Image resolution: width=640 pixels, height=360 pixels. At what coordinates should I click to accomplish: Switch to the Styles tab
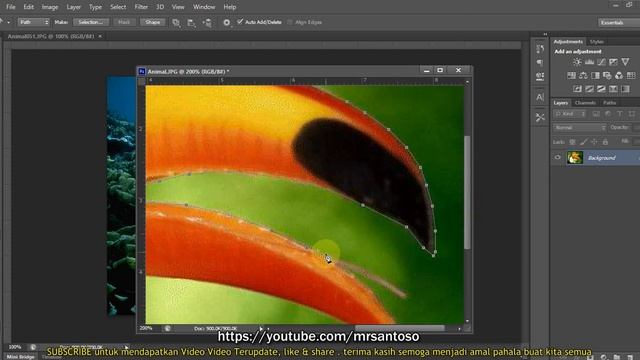[596, 42]
